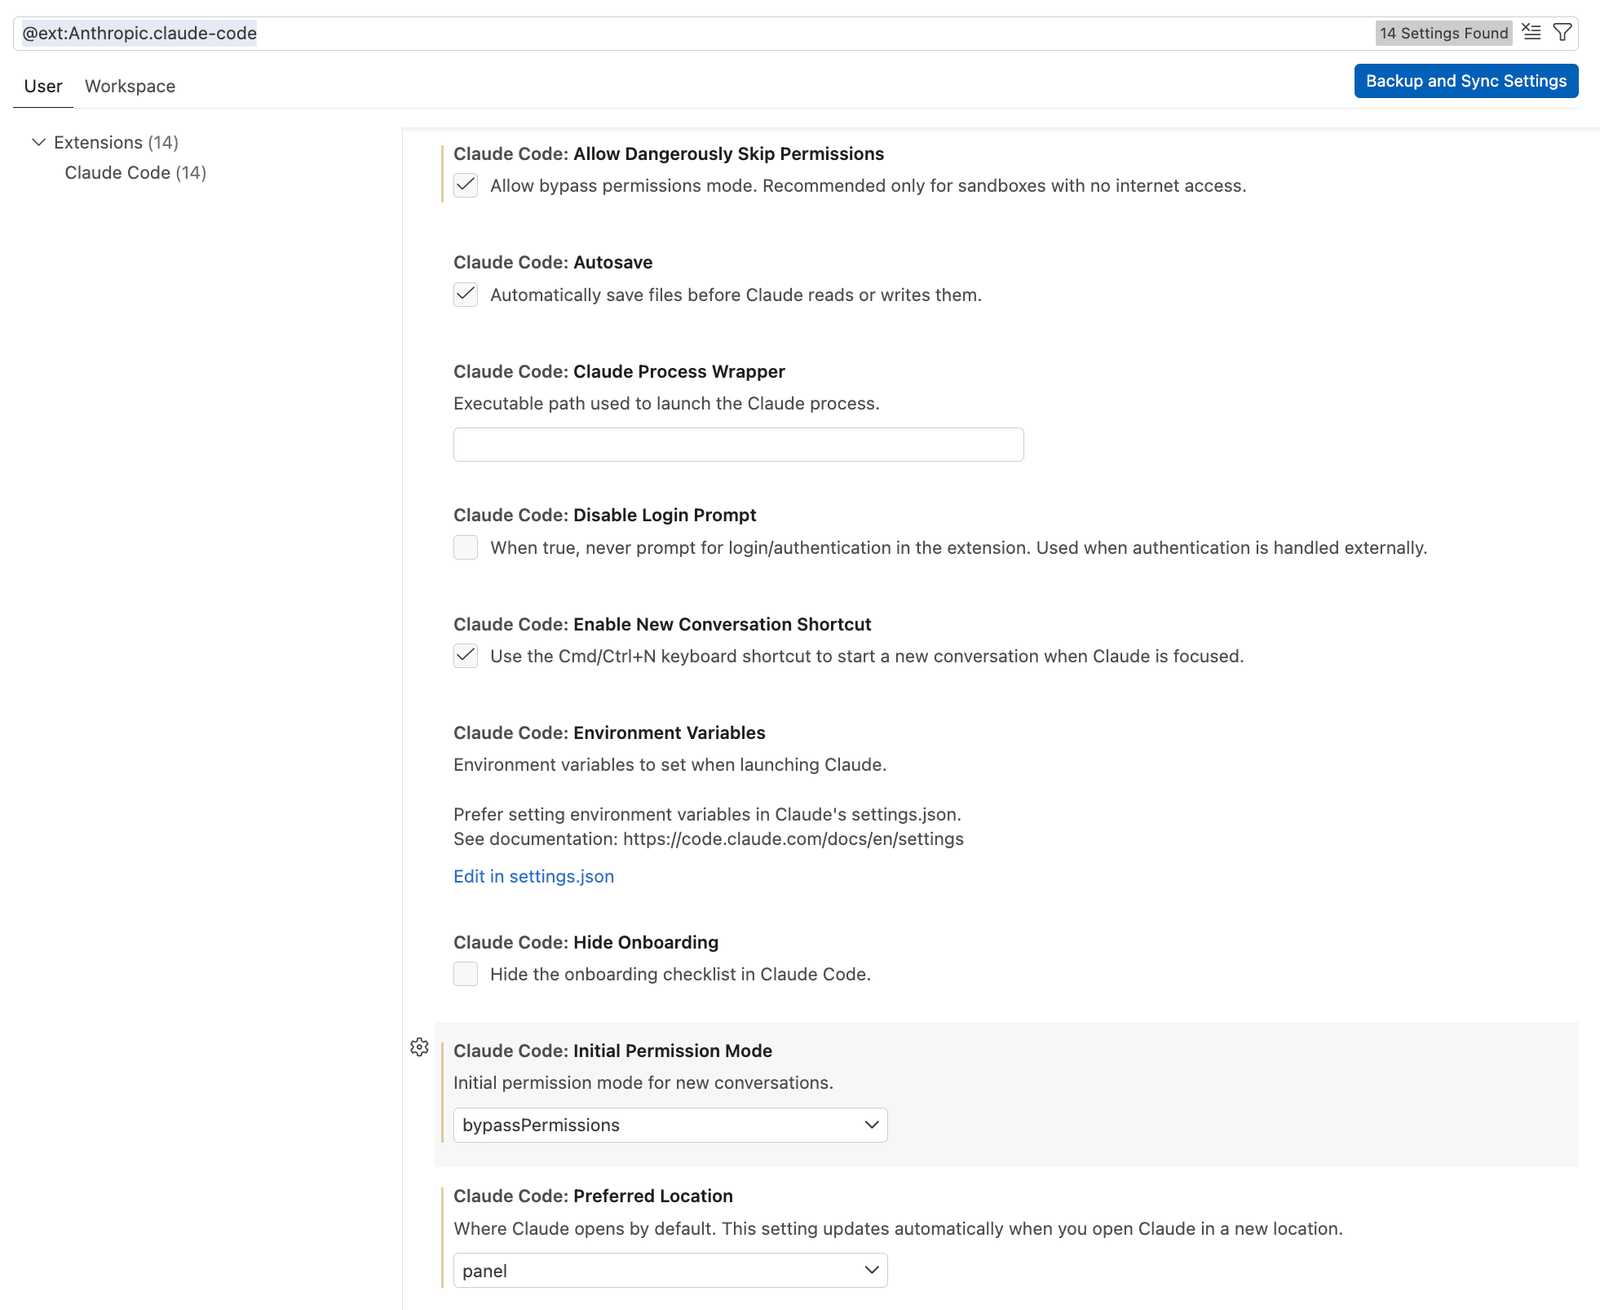Open the Filter Settings funnel icon
The height and width of the screenshot is (1310, 1600).
(1562, 32)
